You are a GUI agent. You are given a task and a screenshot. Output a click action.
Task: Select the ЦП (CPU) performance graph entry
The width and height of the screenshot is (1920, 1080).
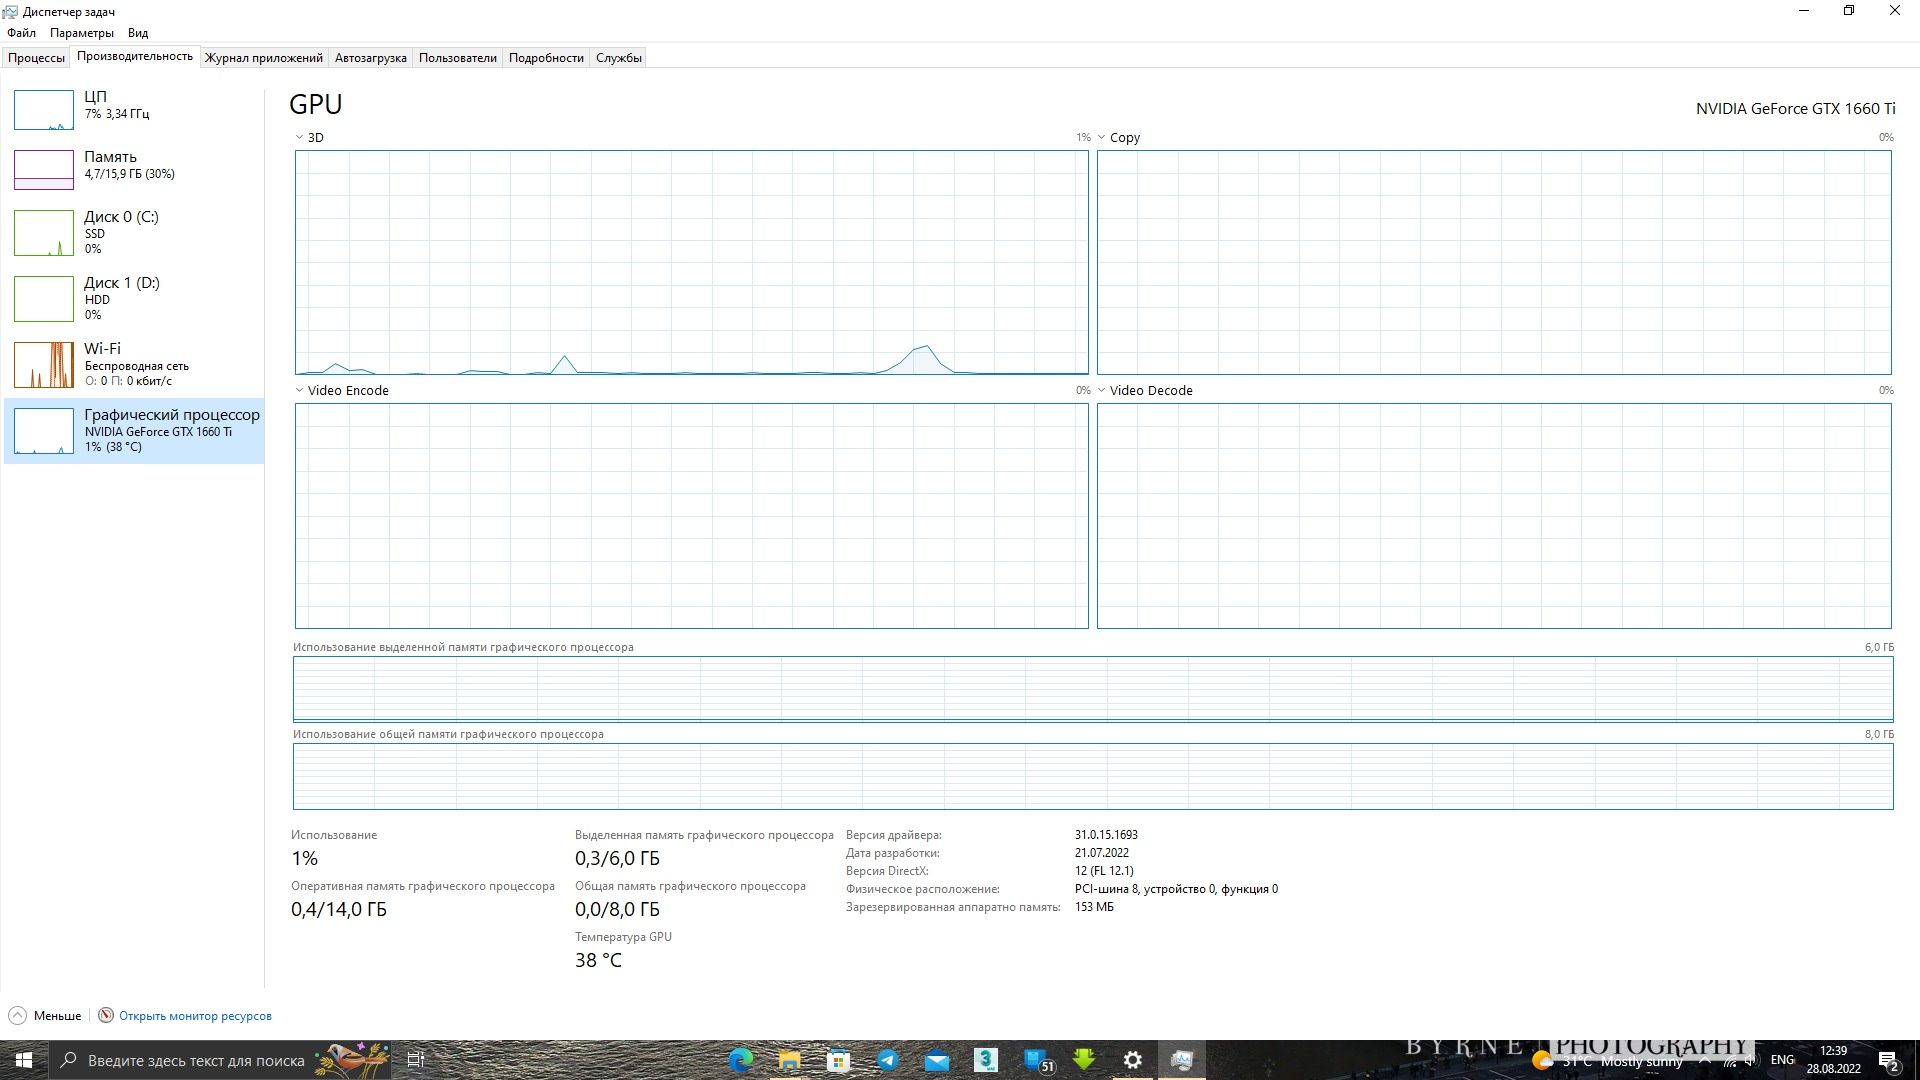(x=134, y=110)
